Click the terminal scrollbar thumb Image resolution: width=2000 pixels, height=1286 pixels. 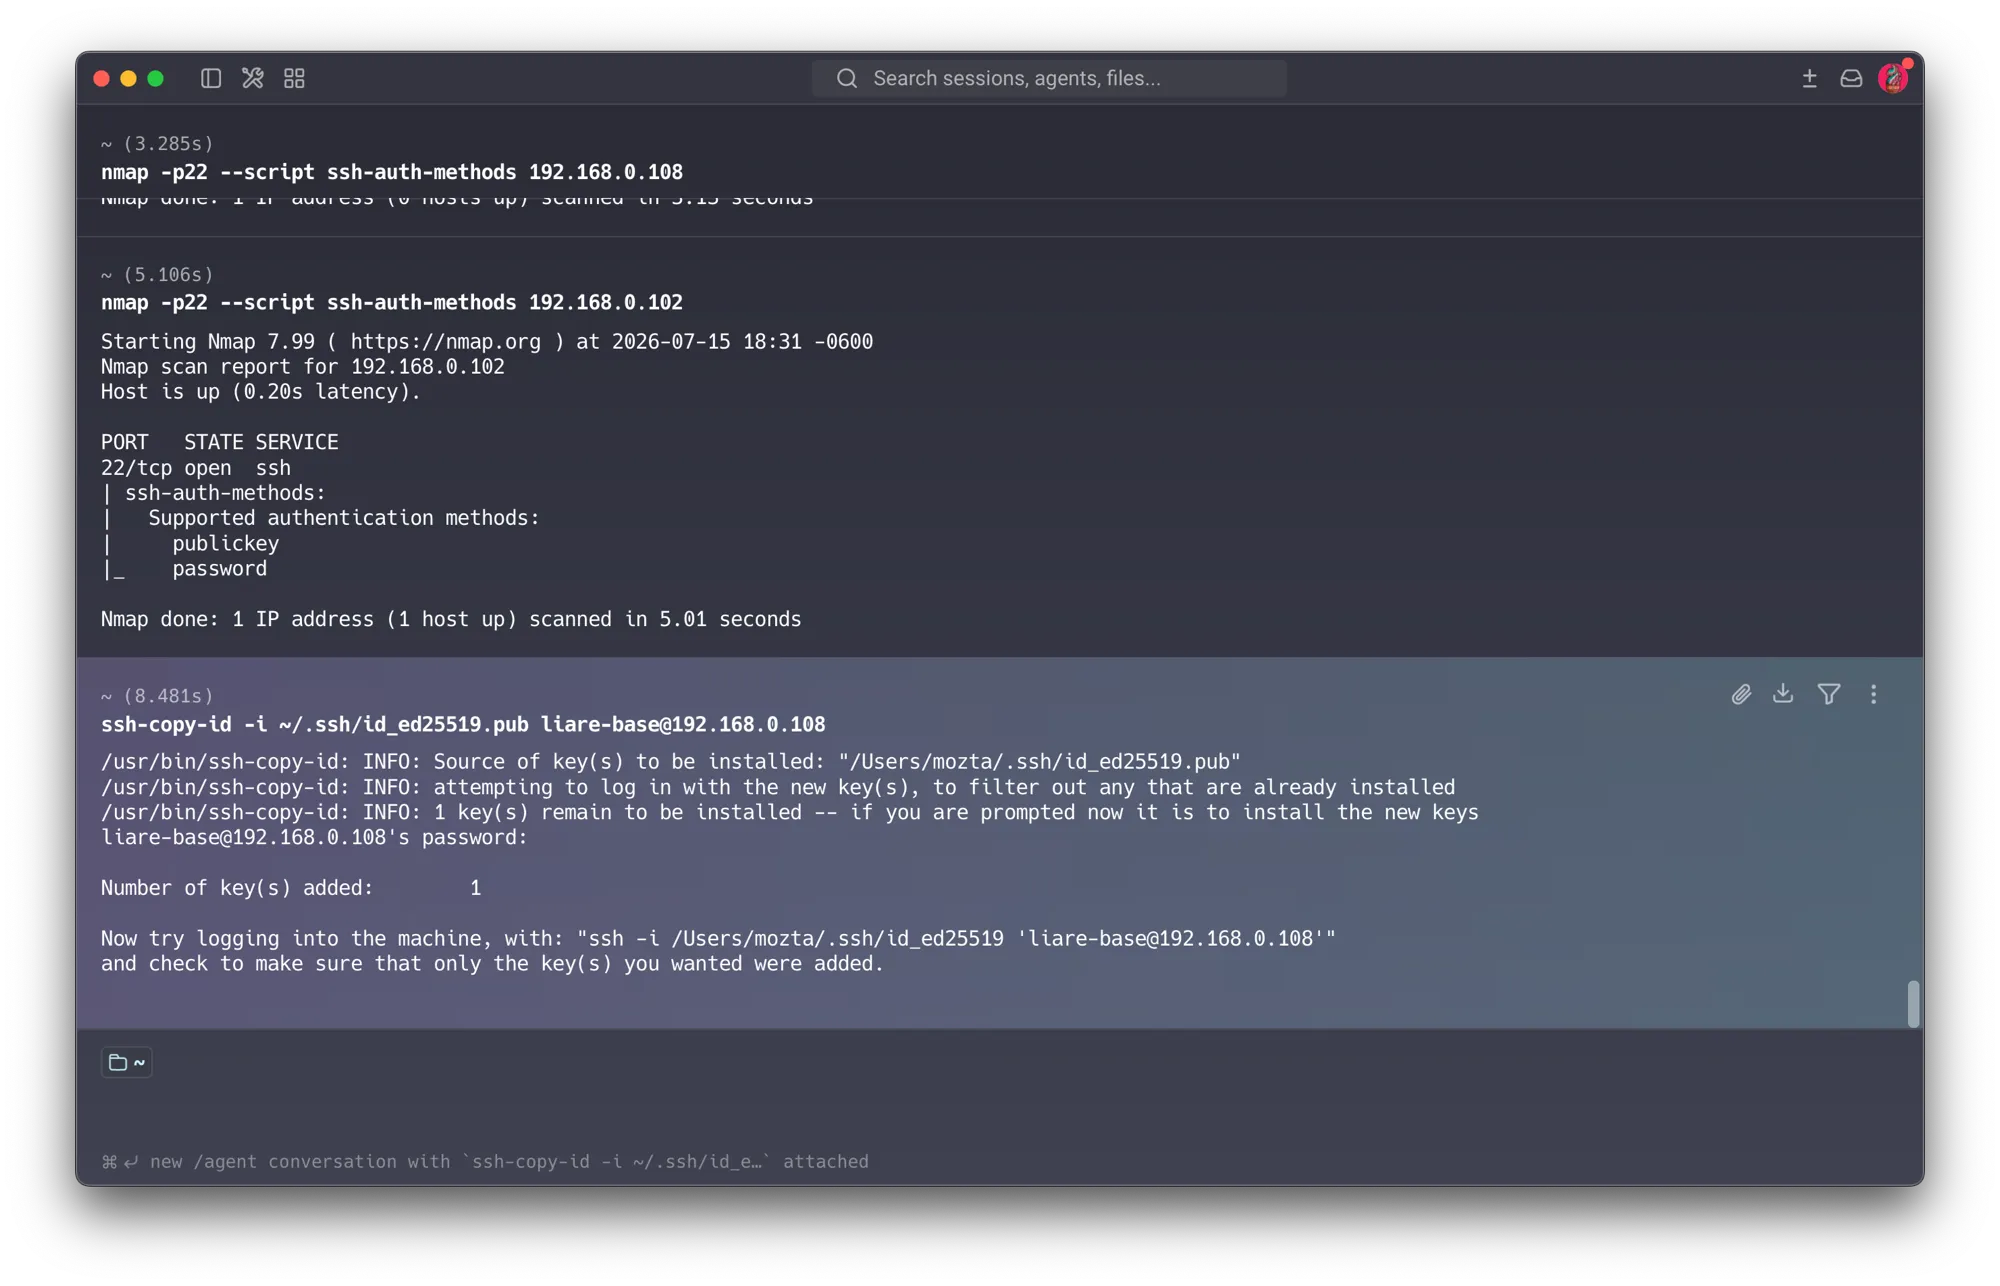tap(1913, 1003)
